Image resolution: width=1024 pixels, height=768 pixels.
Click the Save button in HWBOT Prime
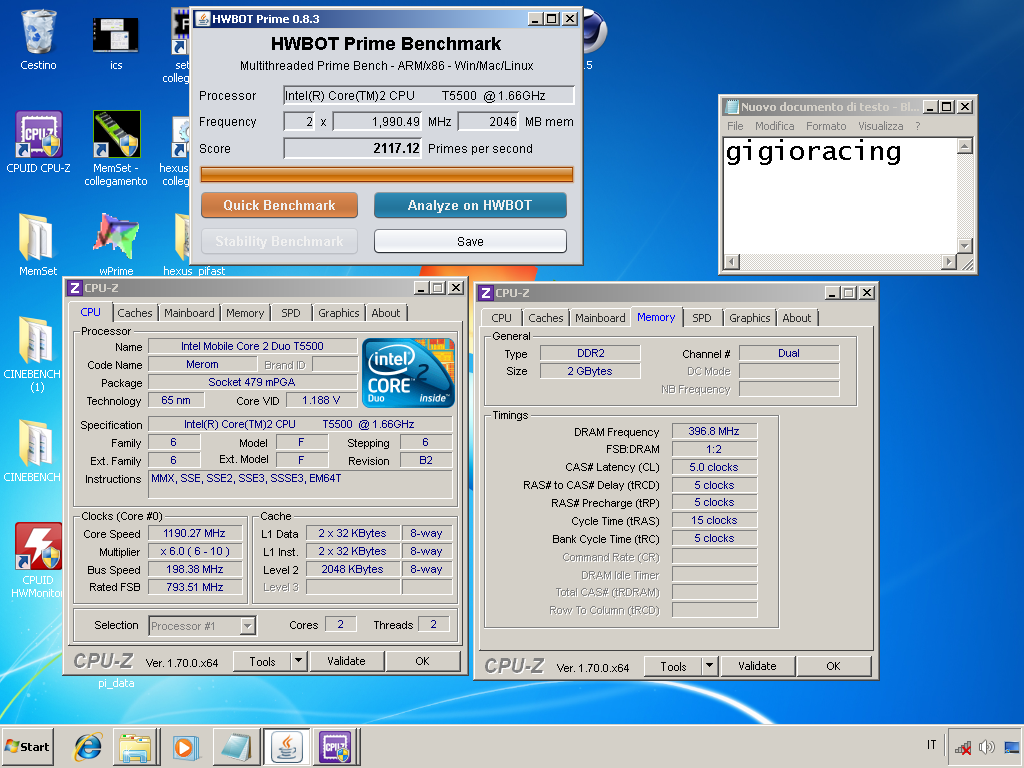click(470, 241)
